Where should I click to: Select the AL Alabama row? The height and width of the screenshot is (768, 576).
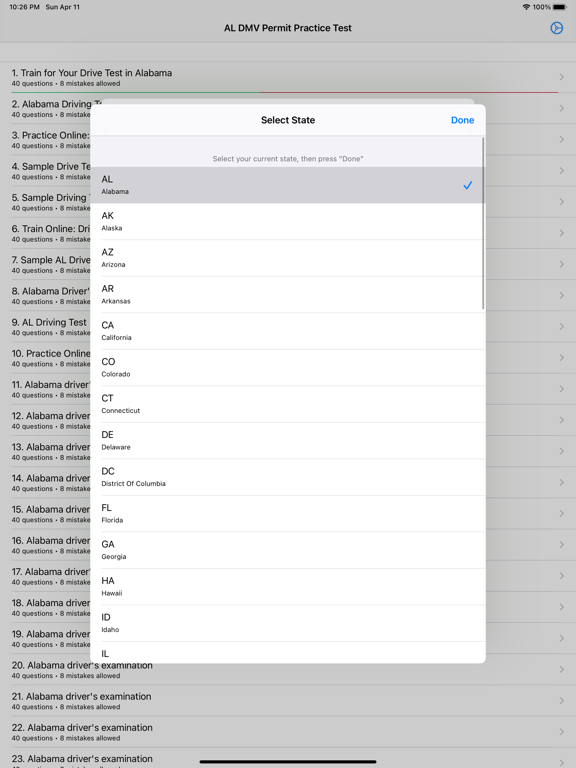point(288,185)
